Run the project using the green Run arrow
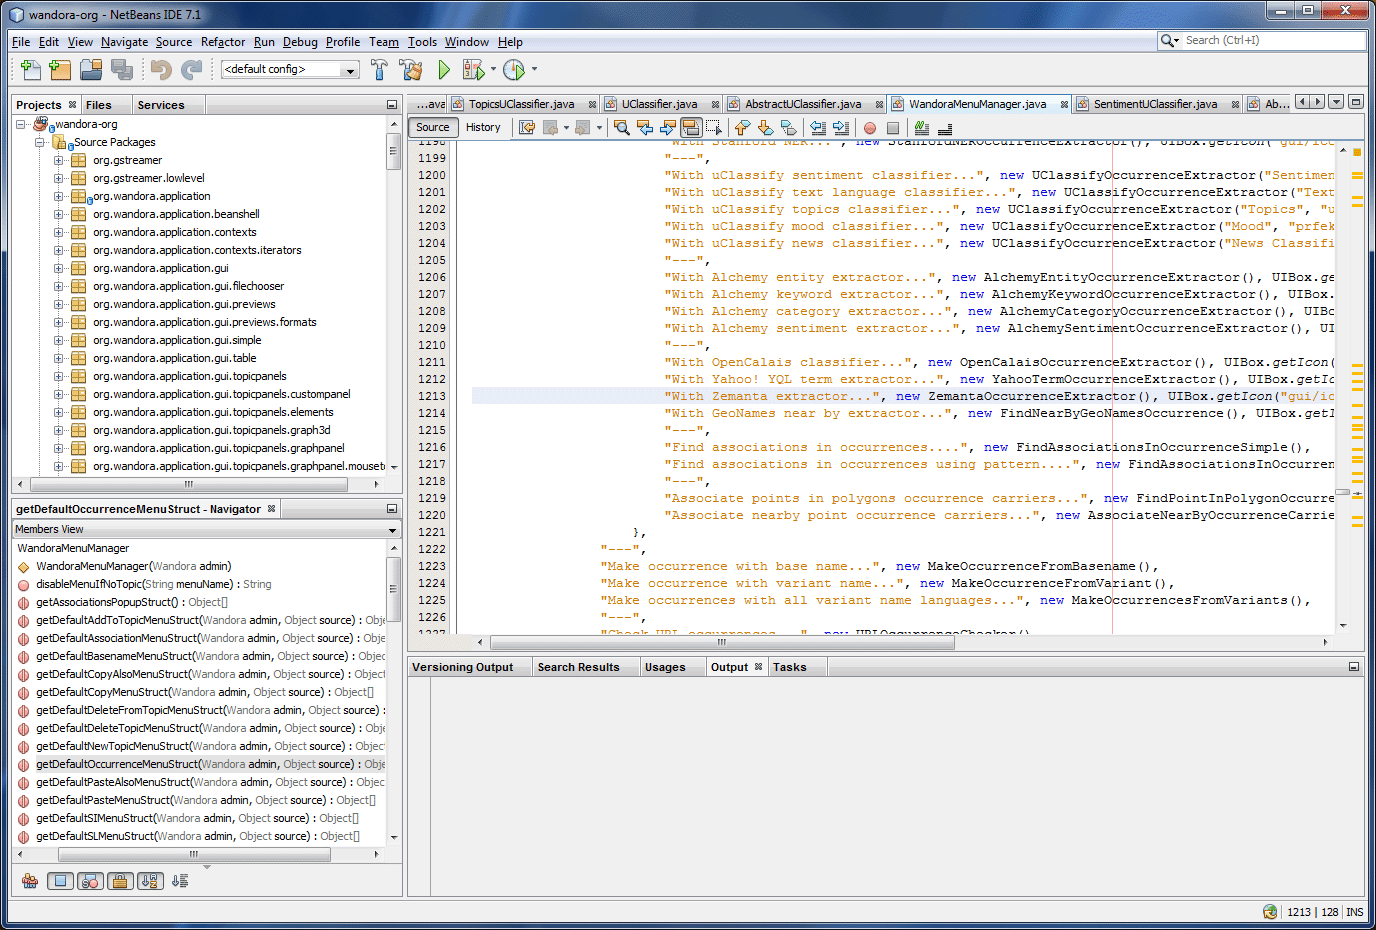Viewport: 1376px width, 930px height. [443, 70]
